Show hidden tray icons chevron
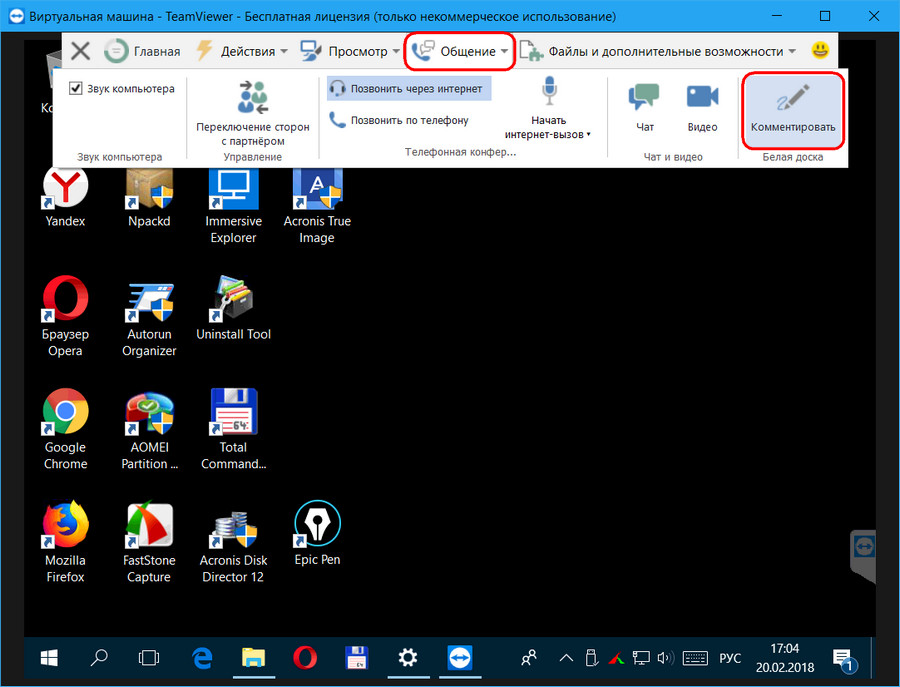900x687 pixels. click(x=566, y=658)
